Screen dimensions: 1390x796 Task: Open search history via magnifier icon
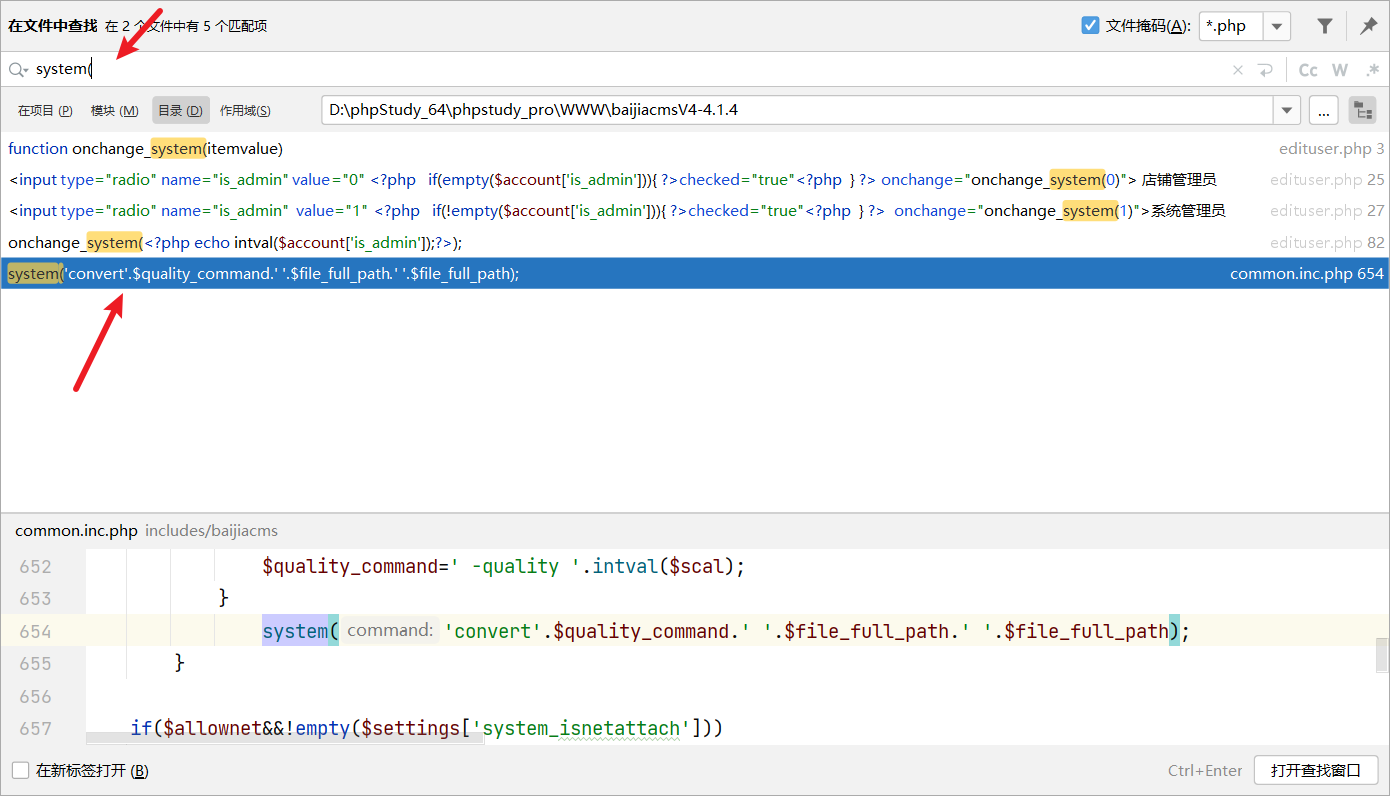tap(17, 70)
